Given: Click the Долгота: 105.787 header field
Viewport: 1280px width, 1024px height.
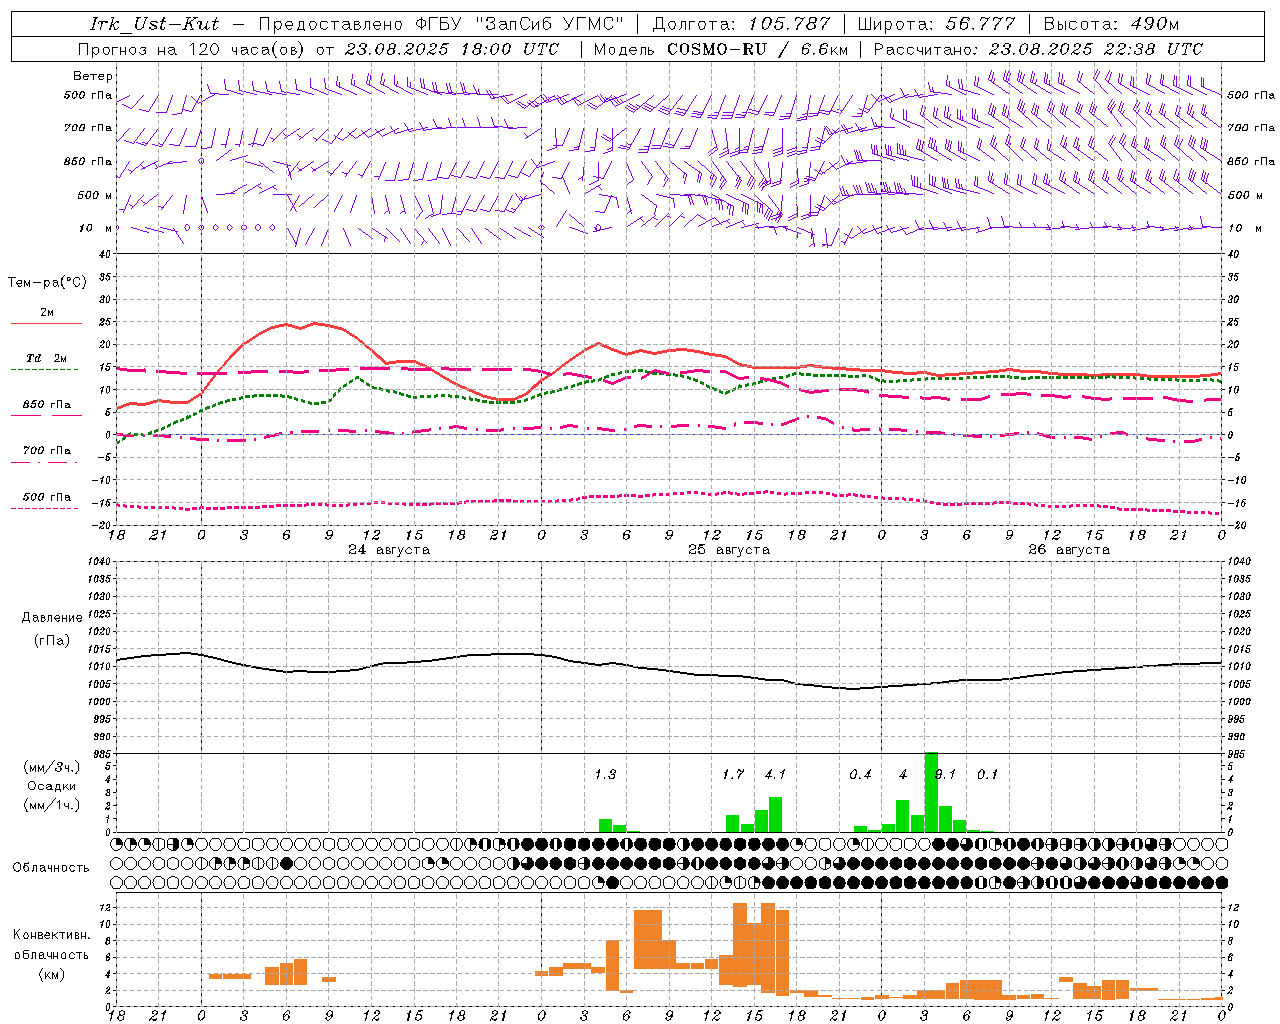Looking at the screenshot, I should [741, 24].
